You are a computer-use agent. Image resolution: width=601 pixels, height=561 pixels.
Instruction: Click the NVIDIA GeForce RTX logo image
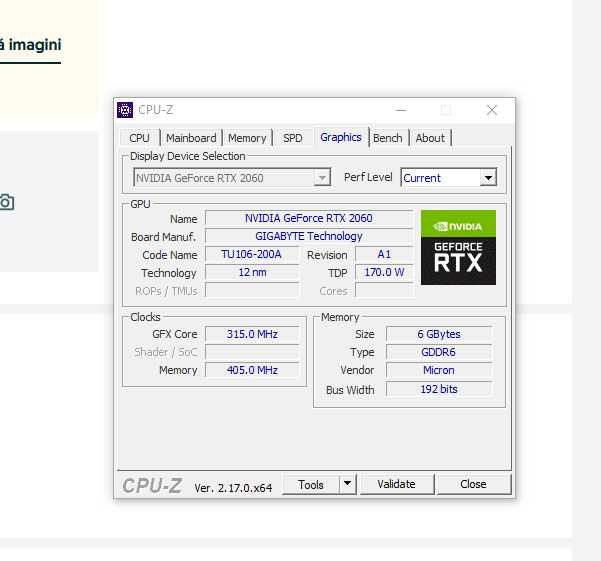pos(458,247)
